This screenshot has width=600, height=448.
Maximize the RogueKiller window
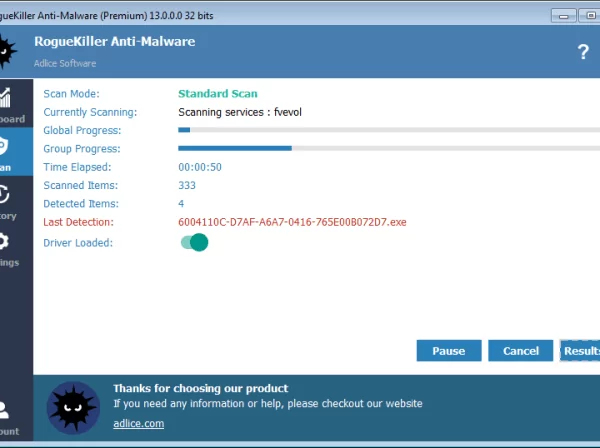coord(590,16)
